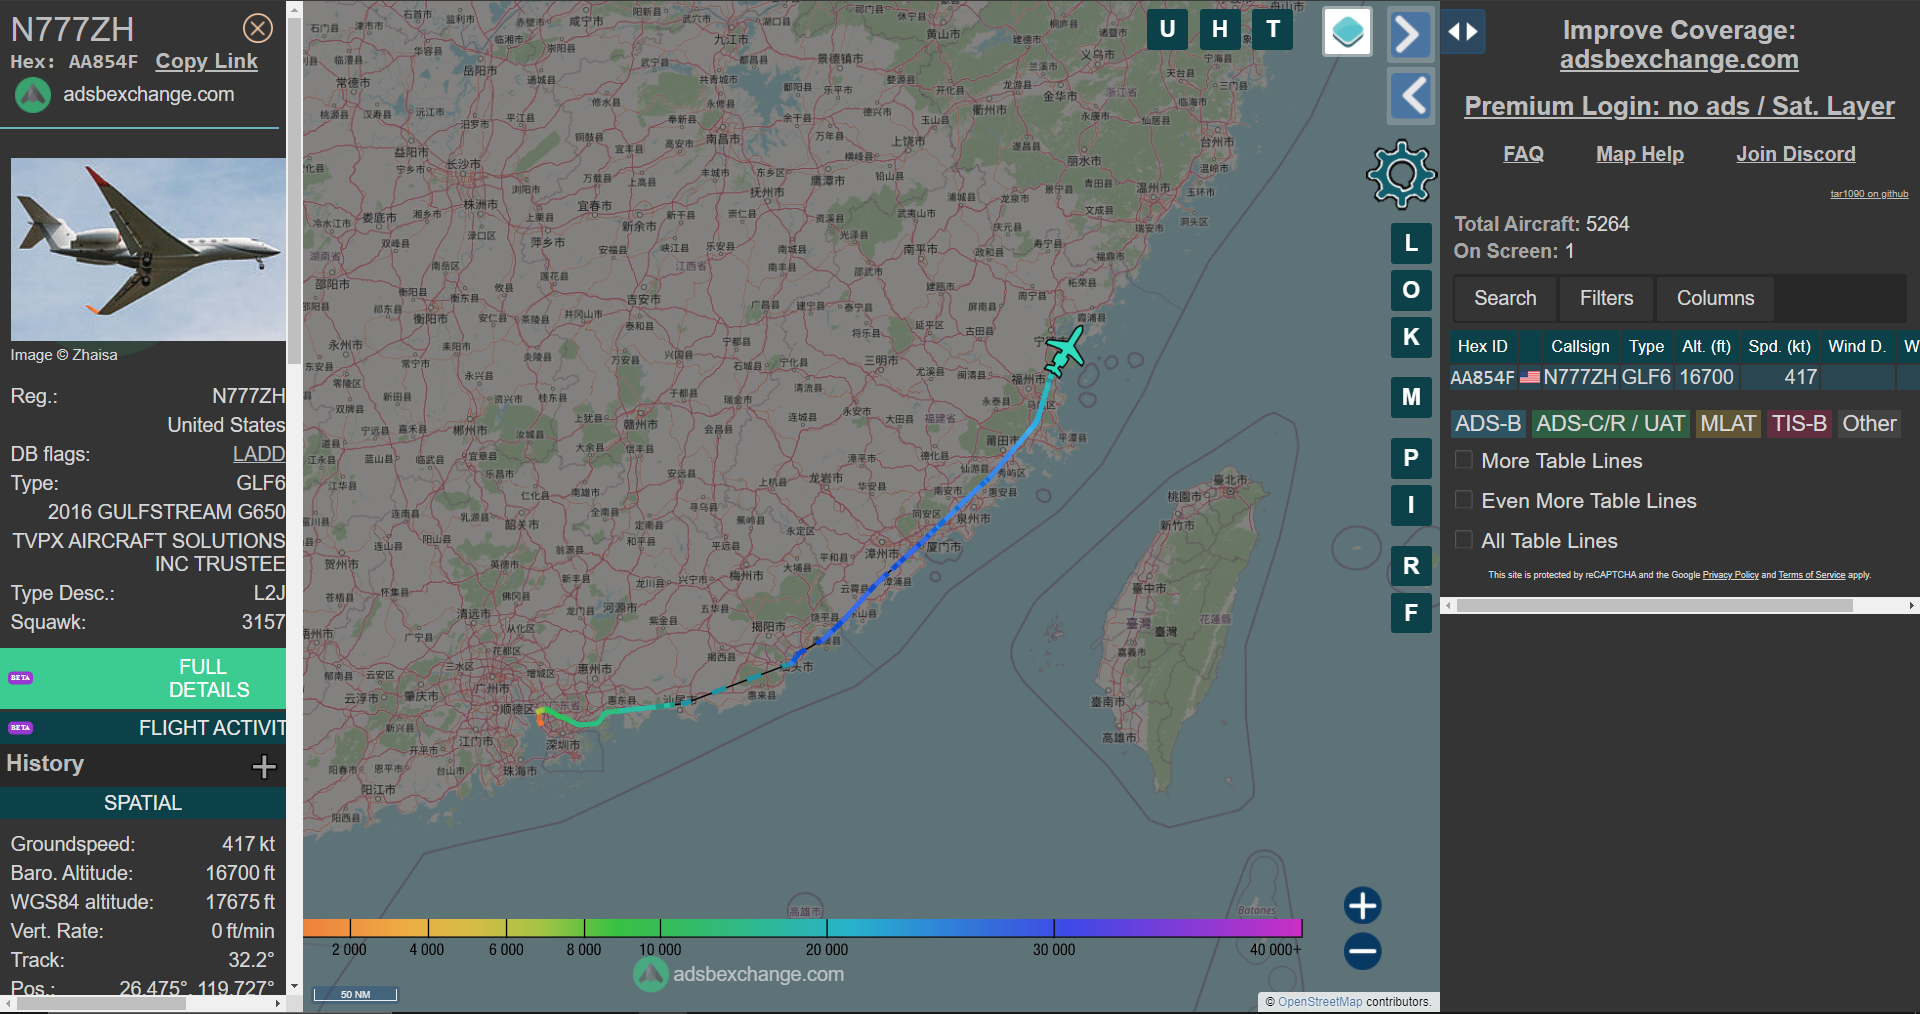1920x1014 pixels.
Task: Click the Gulfstream aircraft photo thumbnail
Action: (148, 249)
